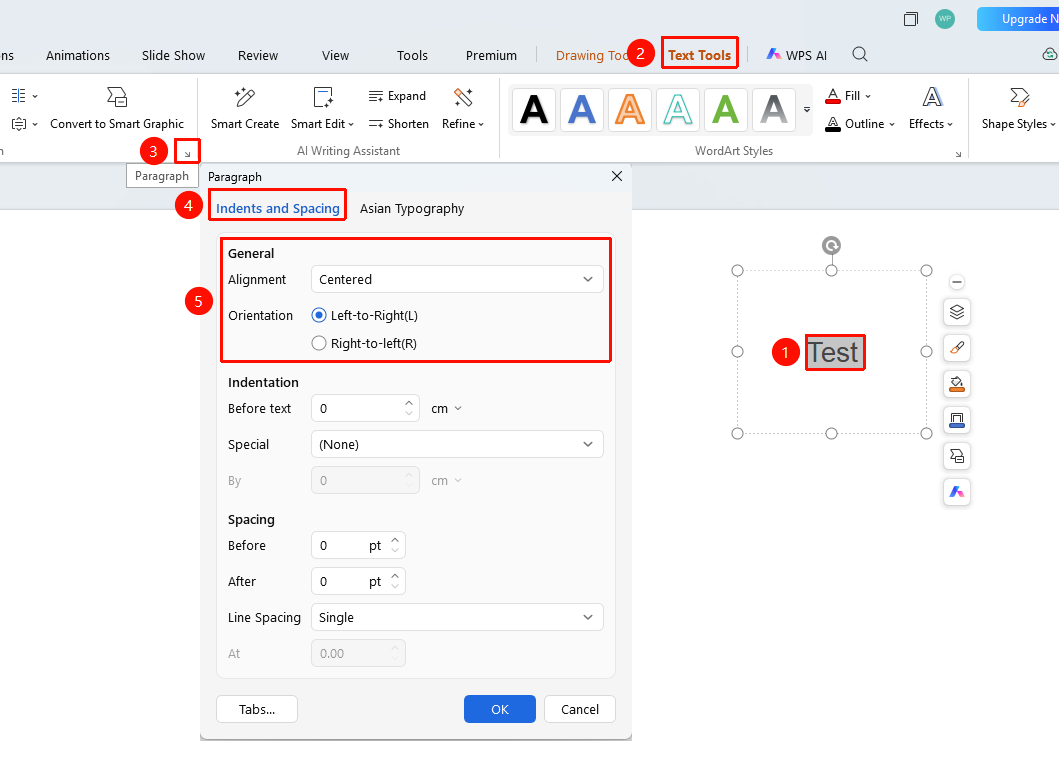Apply the orange outlined WordArt style

629,109
